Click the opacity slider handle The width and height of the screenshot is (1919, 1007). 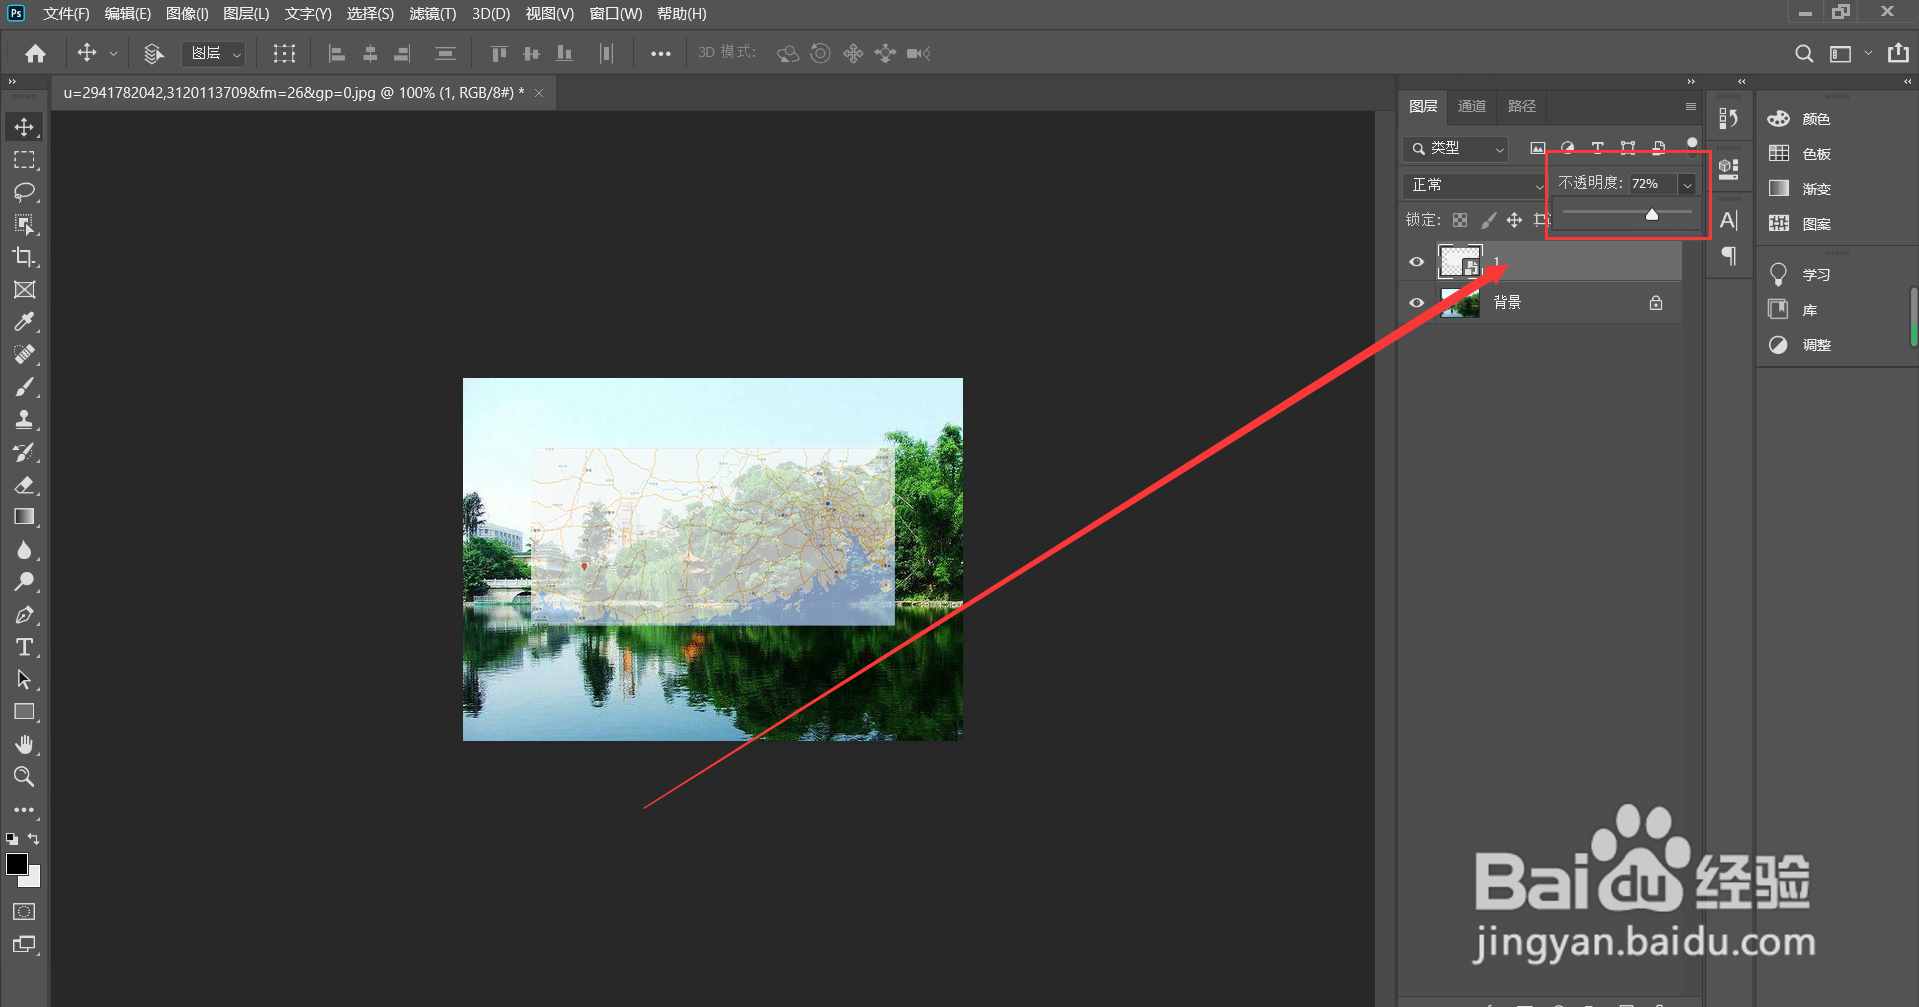1652,214
